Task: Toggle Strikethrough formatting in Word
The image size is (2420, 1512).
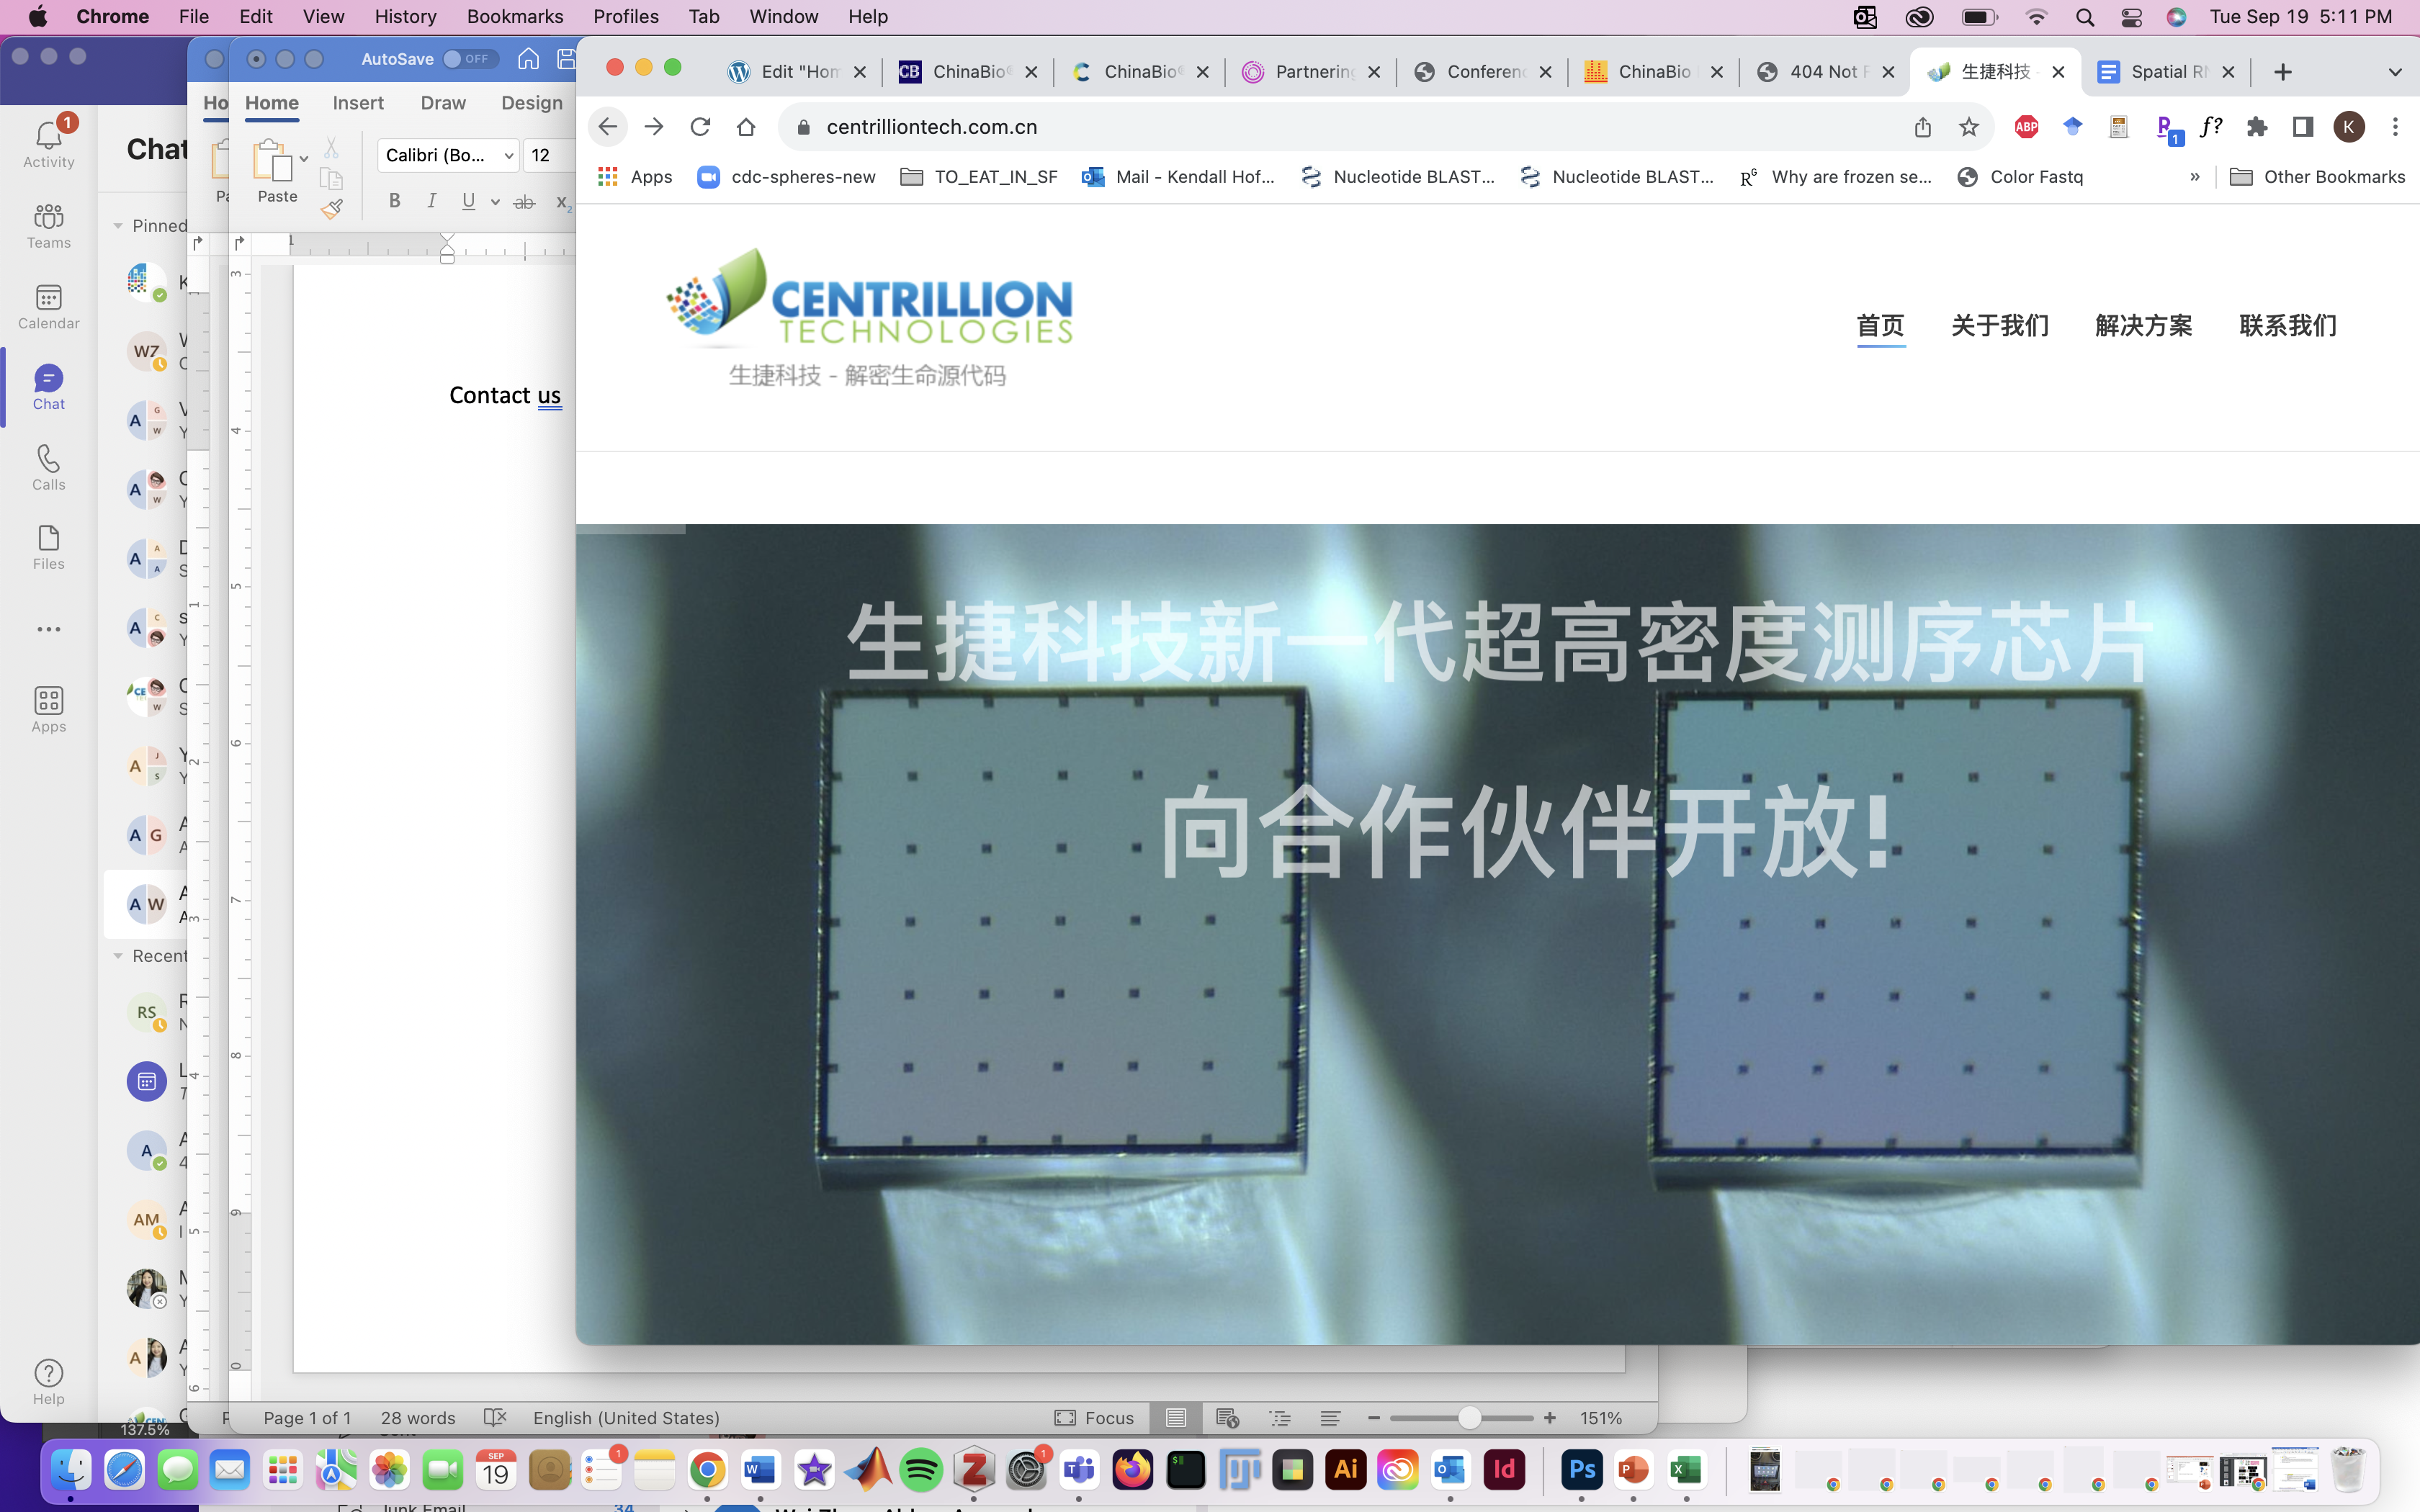Action: (524, 202)
